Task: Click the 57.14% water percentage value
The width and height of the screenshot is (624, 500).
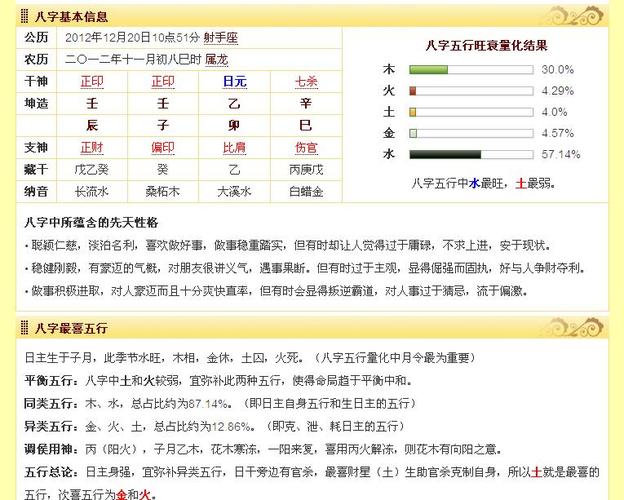Action: 561,154
